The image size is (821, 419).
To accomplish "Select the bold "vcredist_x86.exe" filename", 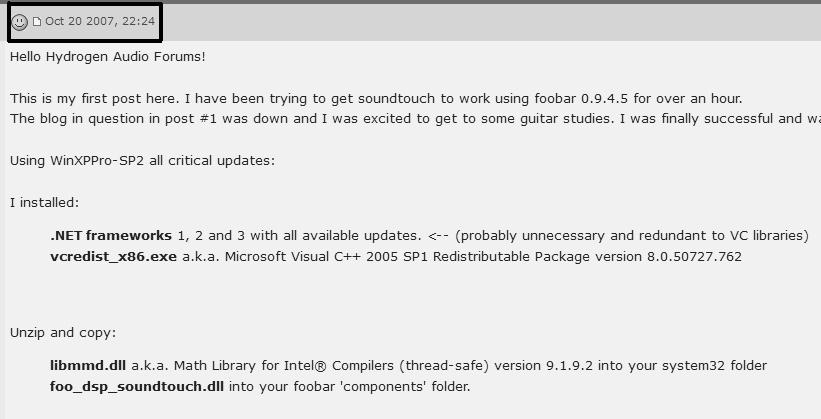I will coord(113,256).
